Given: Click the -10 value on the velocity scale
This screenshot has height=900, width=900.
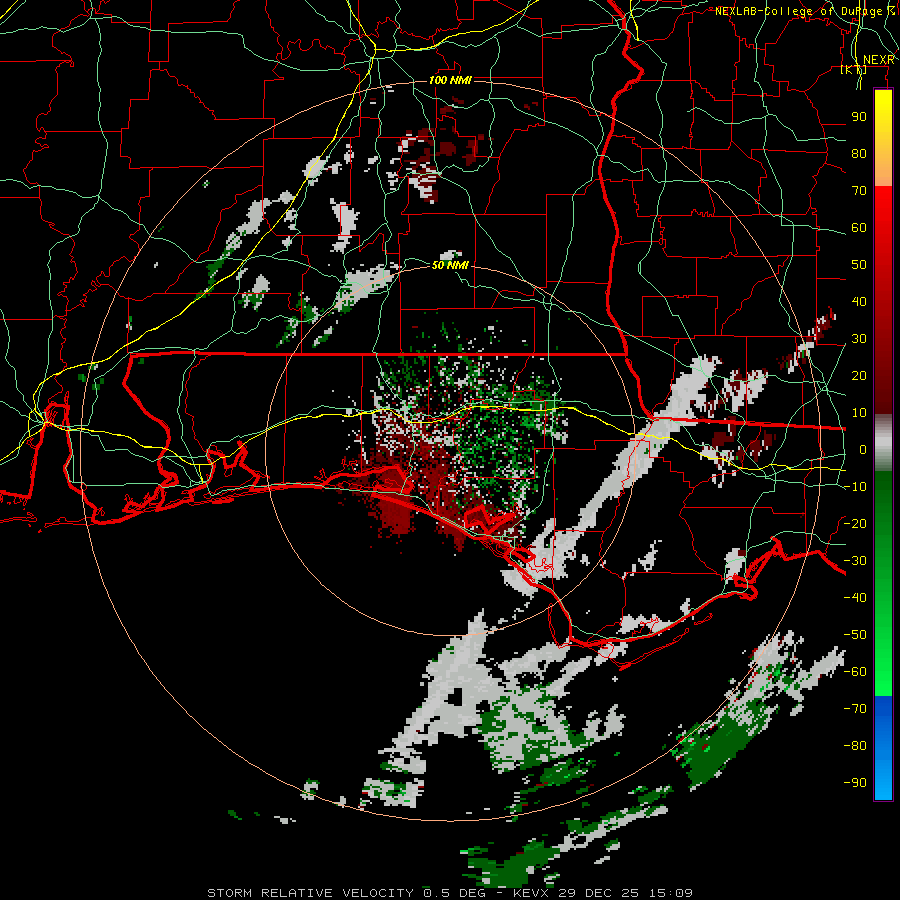Looking at the screenshot, I should coord(855,487).
